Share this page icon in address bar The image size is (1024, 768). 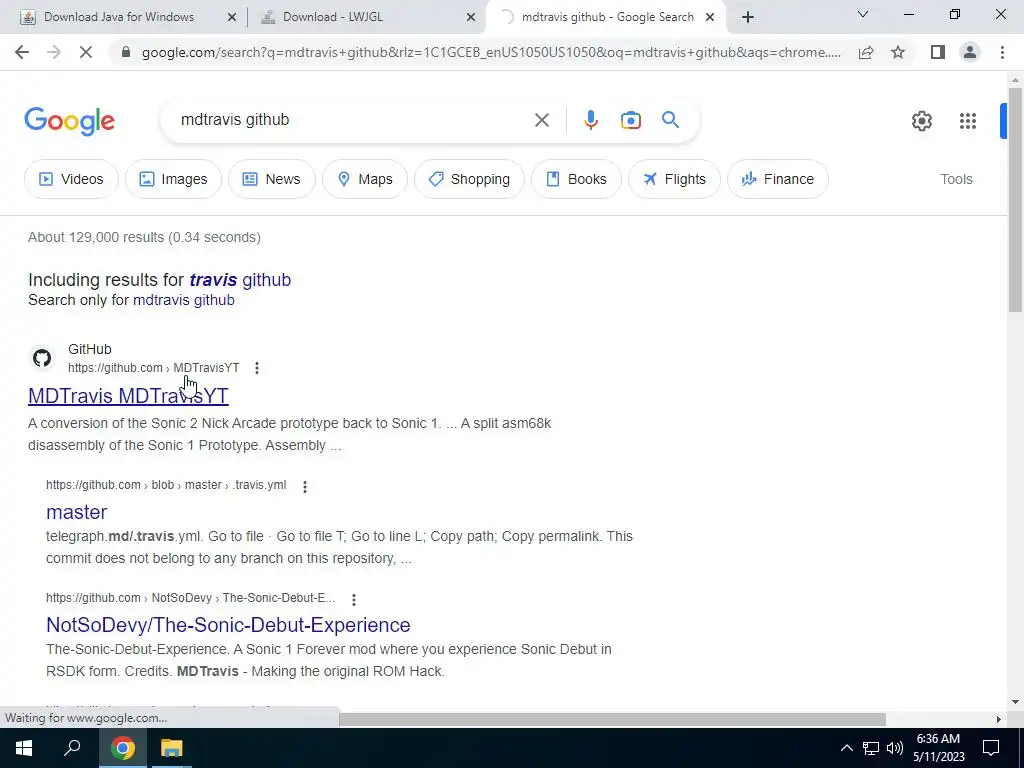(x=866, y=52)
